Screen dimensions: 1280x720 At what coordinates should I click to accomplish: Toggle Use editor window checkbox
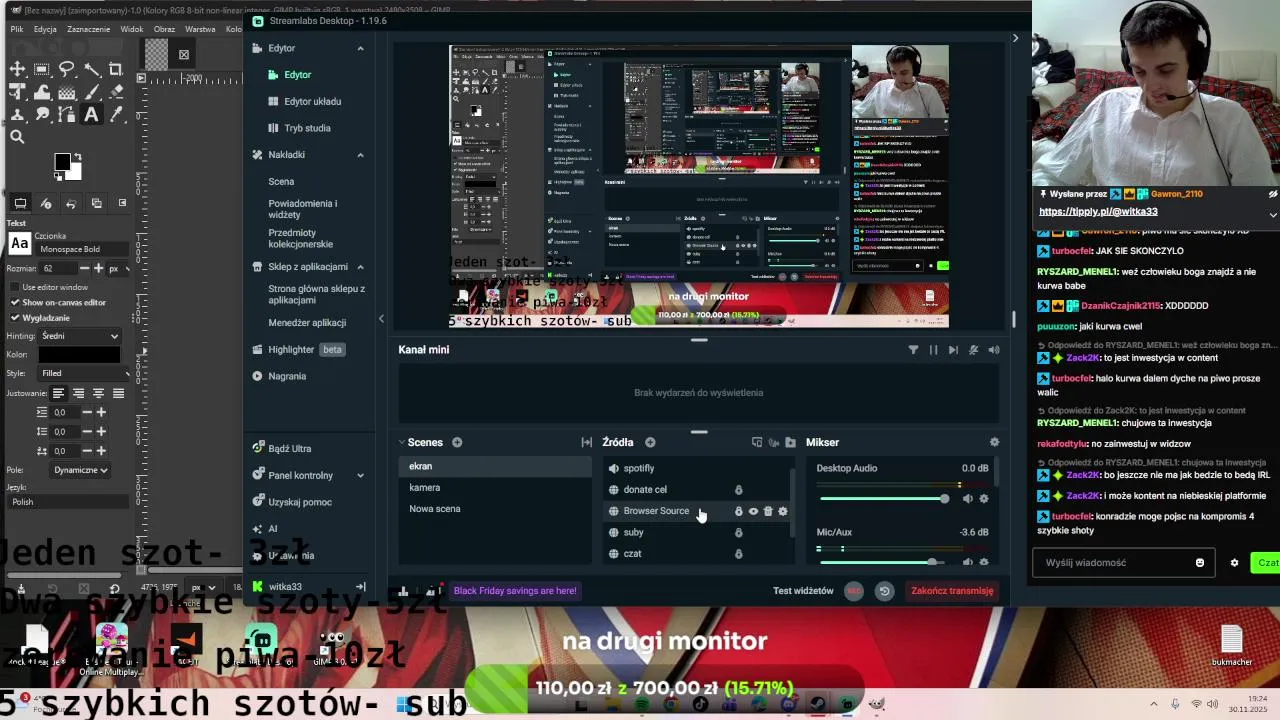15,287
